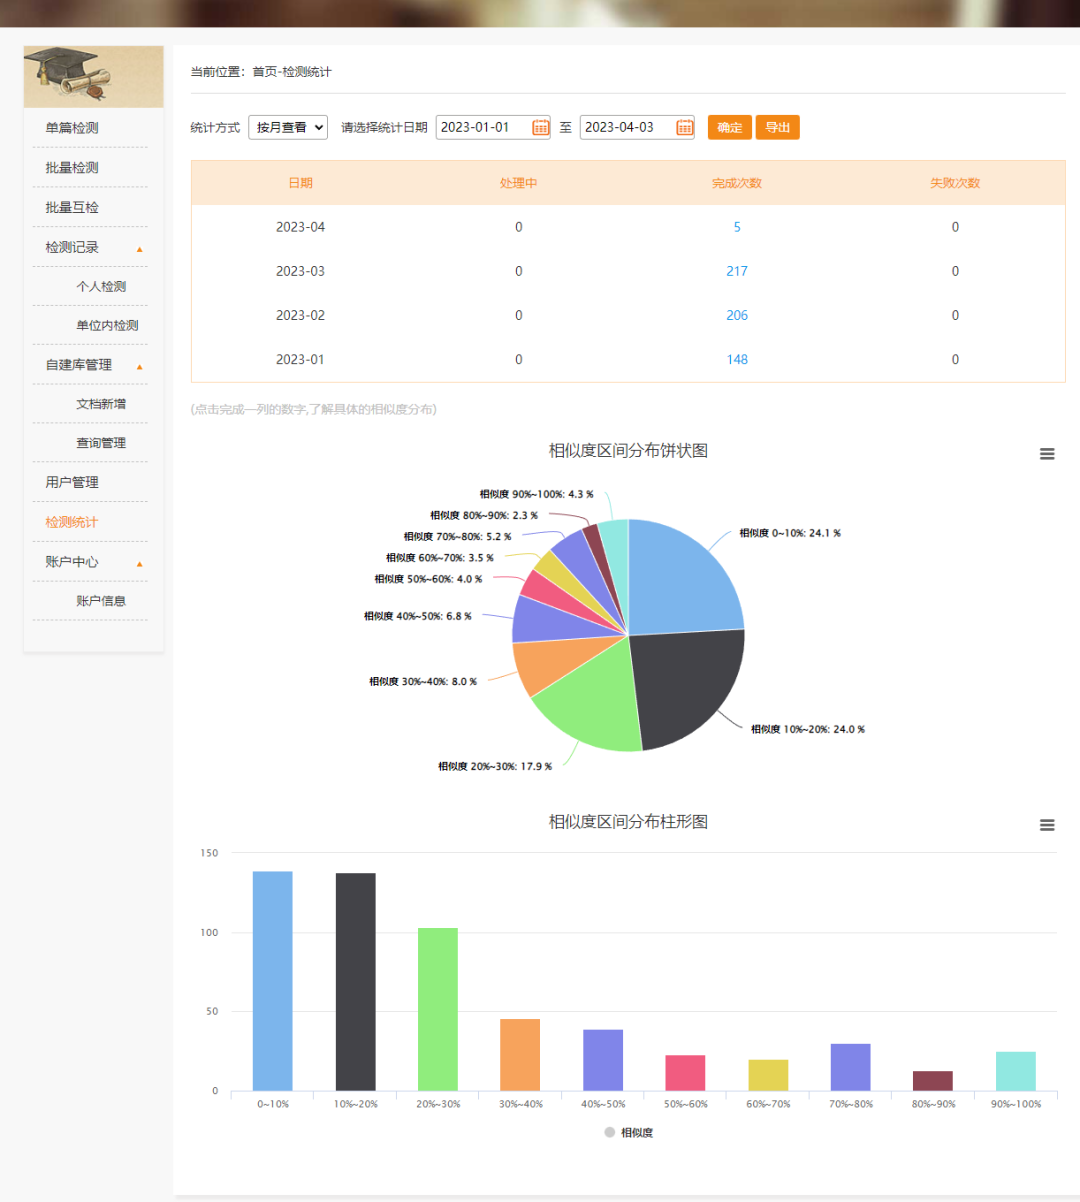
Task: Click completed count 148 for 2023-01
Action: [x=737, y=359]
